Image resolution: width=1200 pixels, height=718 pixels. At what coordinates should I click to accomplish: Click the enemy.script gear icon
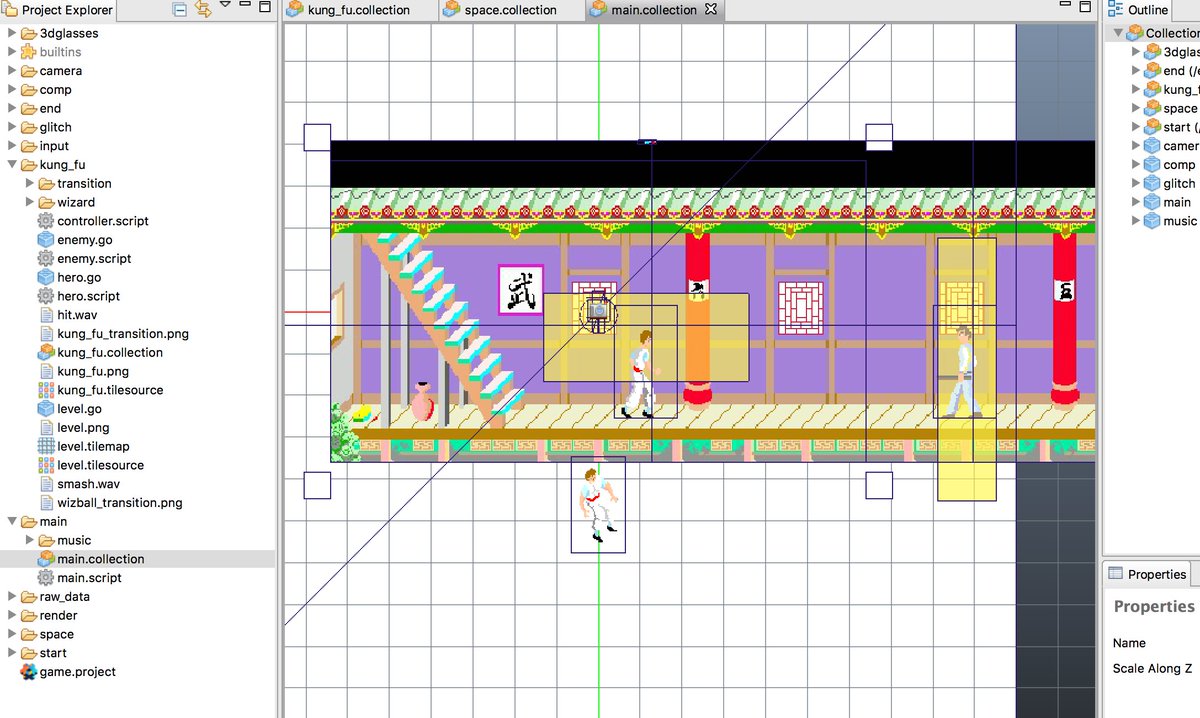[x=46, y=259]
